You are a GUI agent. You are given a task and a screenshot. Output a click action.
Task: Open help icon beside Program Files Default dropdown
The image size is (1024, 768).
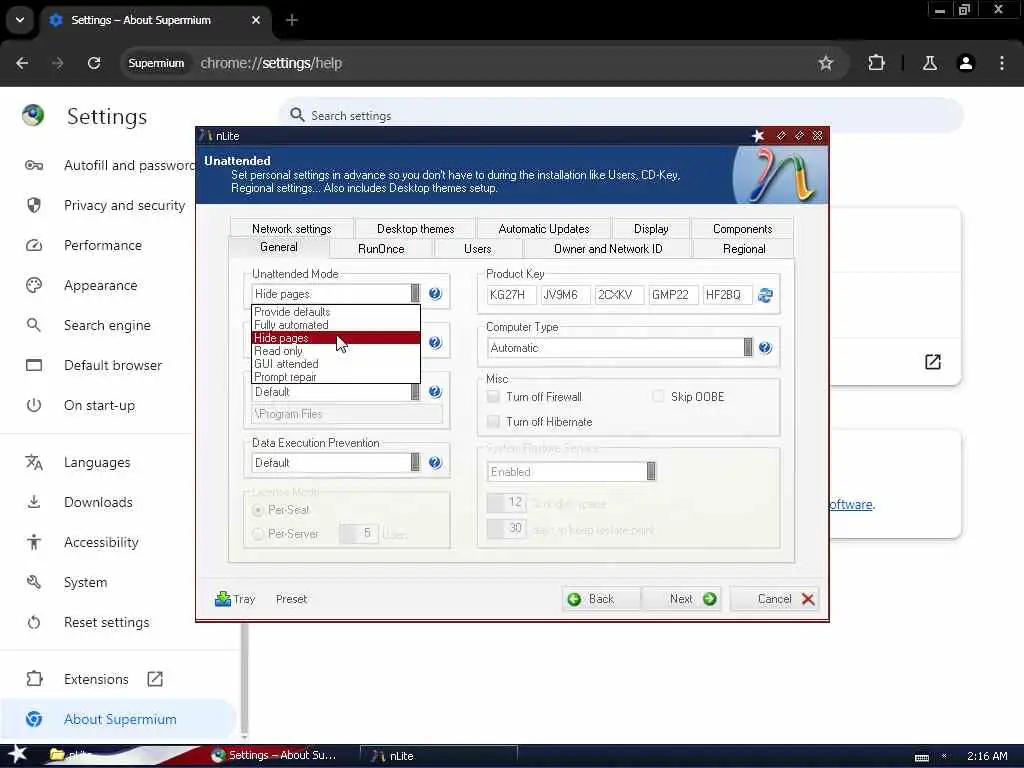(435, 392)
